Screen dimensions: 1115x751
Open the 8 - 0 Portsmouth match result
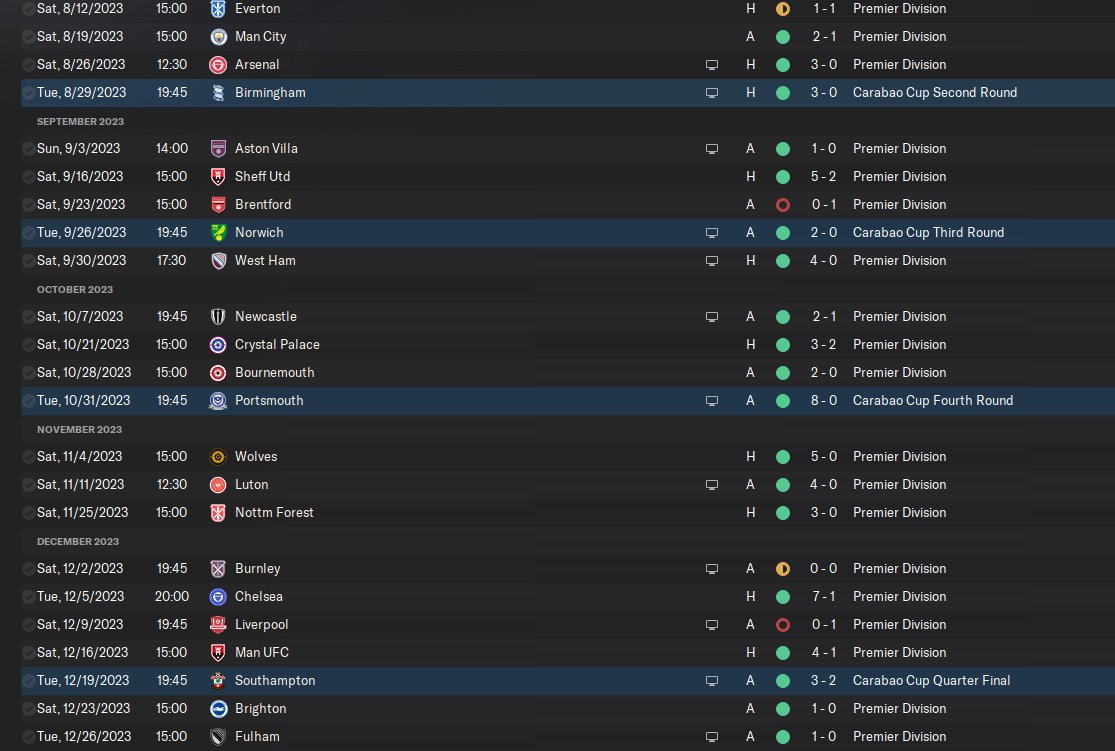coord(824,400)
